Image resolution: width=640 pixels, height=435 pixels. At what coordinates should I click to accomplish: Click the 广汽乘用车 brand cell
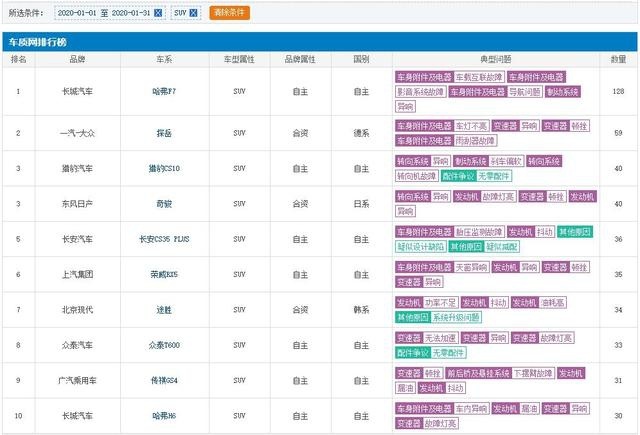(77, 380)
